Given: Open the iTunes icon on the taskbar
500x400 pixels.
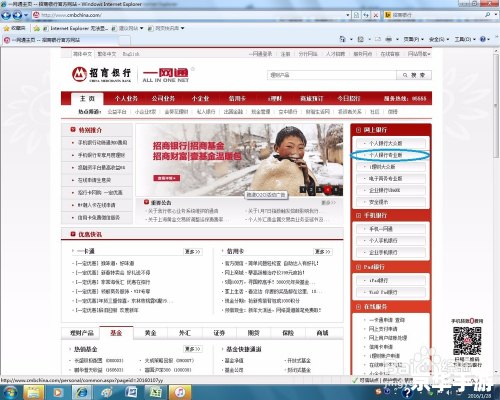Looking at the screenshot, I should (180, 392).
